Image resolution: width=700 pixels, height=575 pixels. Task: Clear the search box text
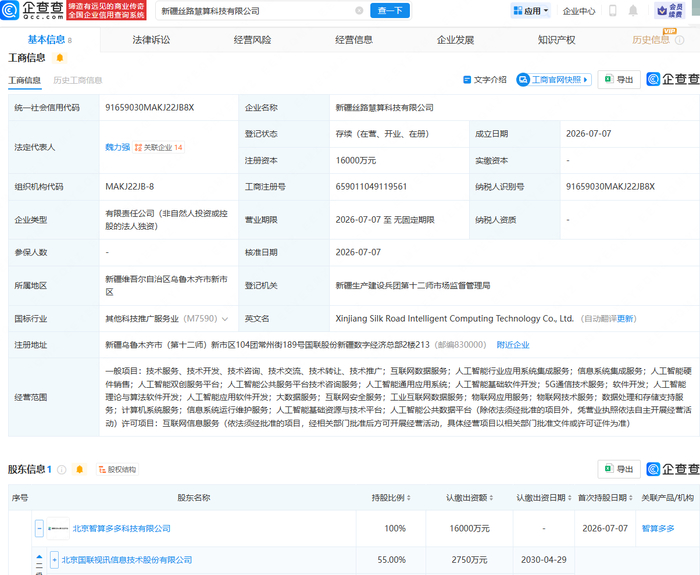359,11
